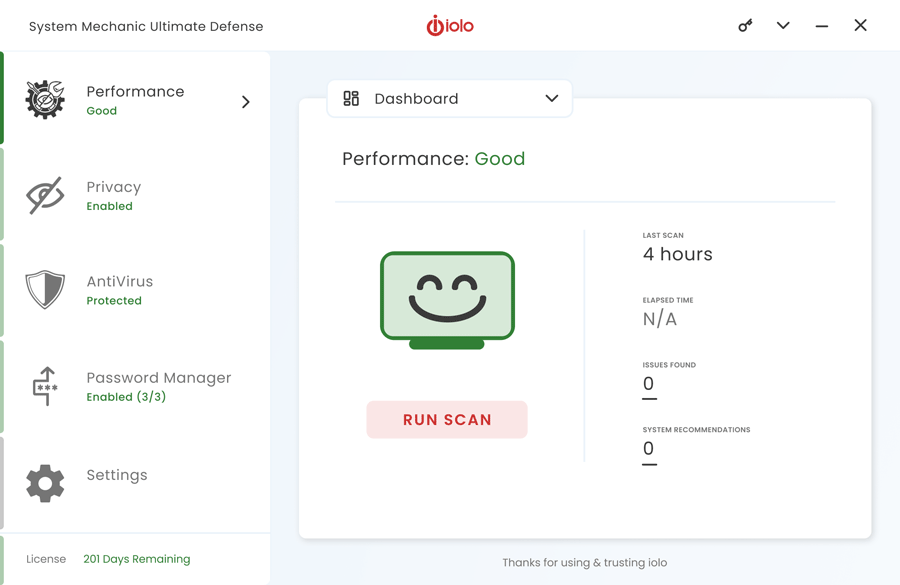The width and height of the screenshot is (900, 585).
Task: Select the Performance menu label
Action: click(135, 91)
